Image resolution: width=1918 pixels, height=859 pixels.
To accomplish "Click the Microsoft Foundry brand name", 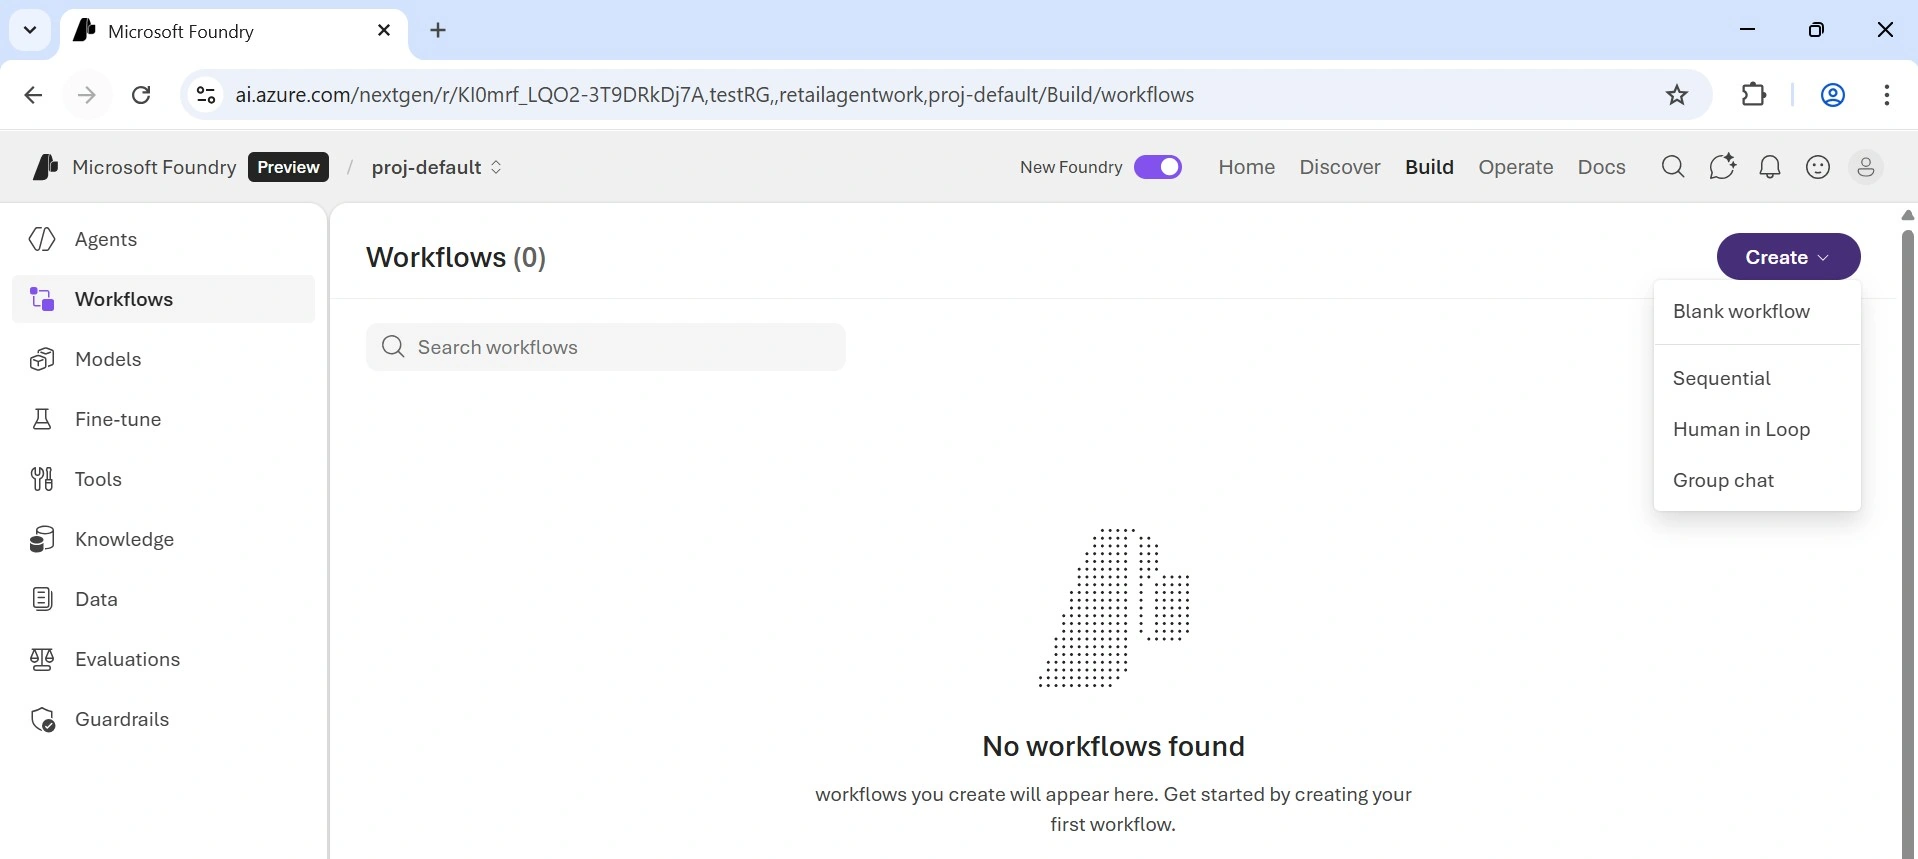I will (154, 167).
